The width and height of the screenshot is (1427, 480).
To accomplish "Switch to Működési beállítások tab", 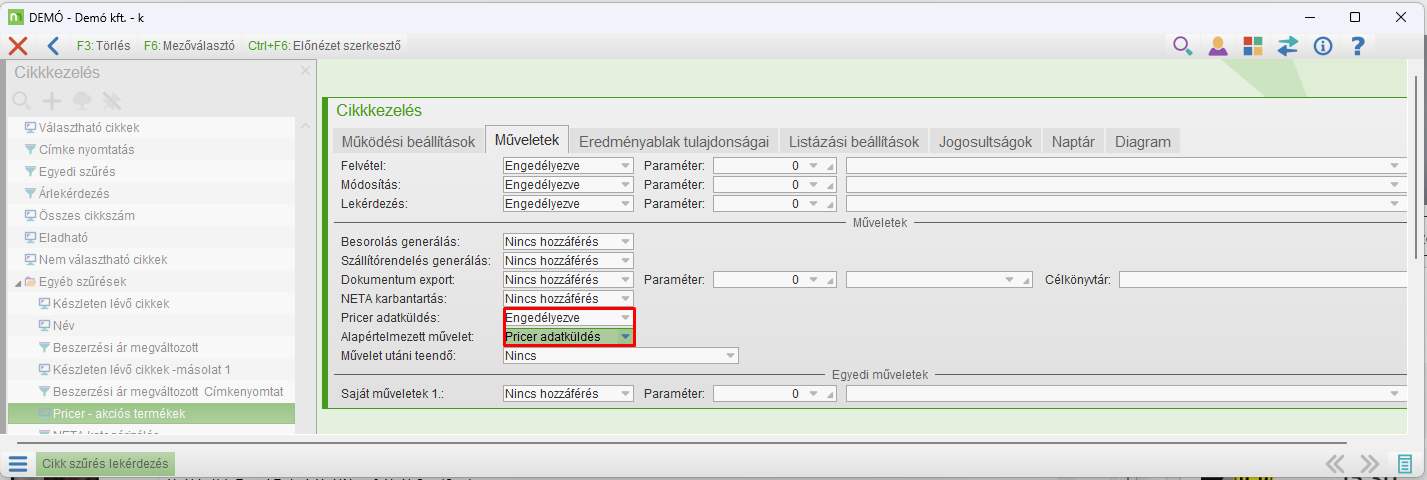I will point(408,142).
